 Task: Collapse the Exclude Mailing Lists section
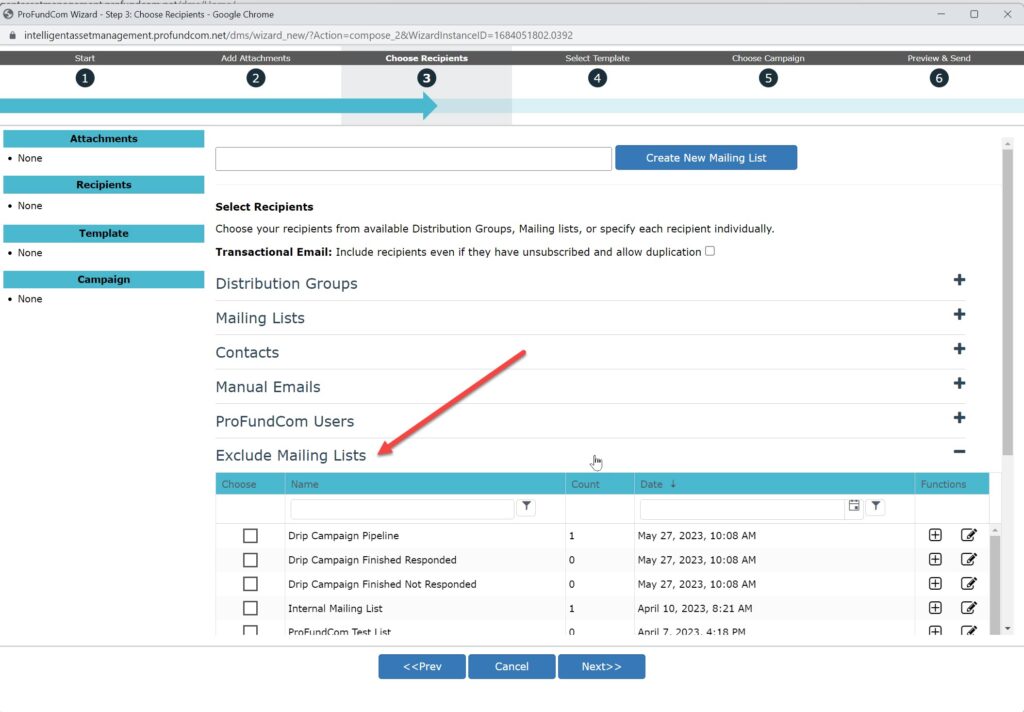[959, 452]
